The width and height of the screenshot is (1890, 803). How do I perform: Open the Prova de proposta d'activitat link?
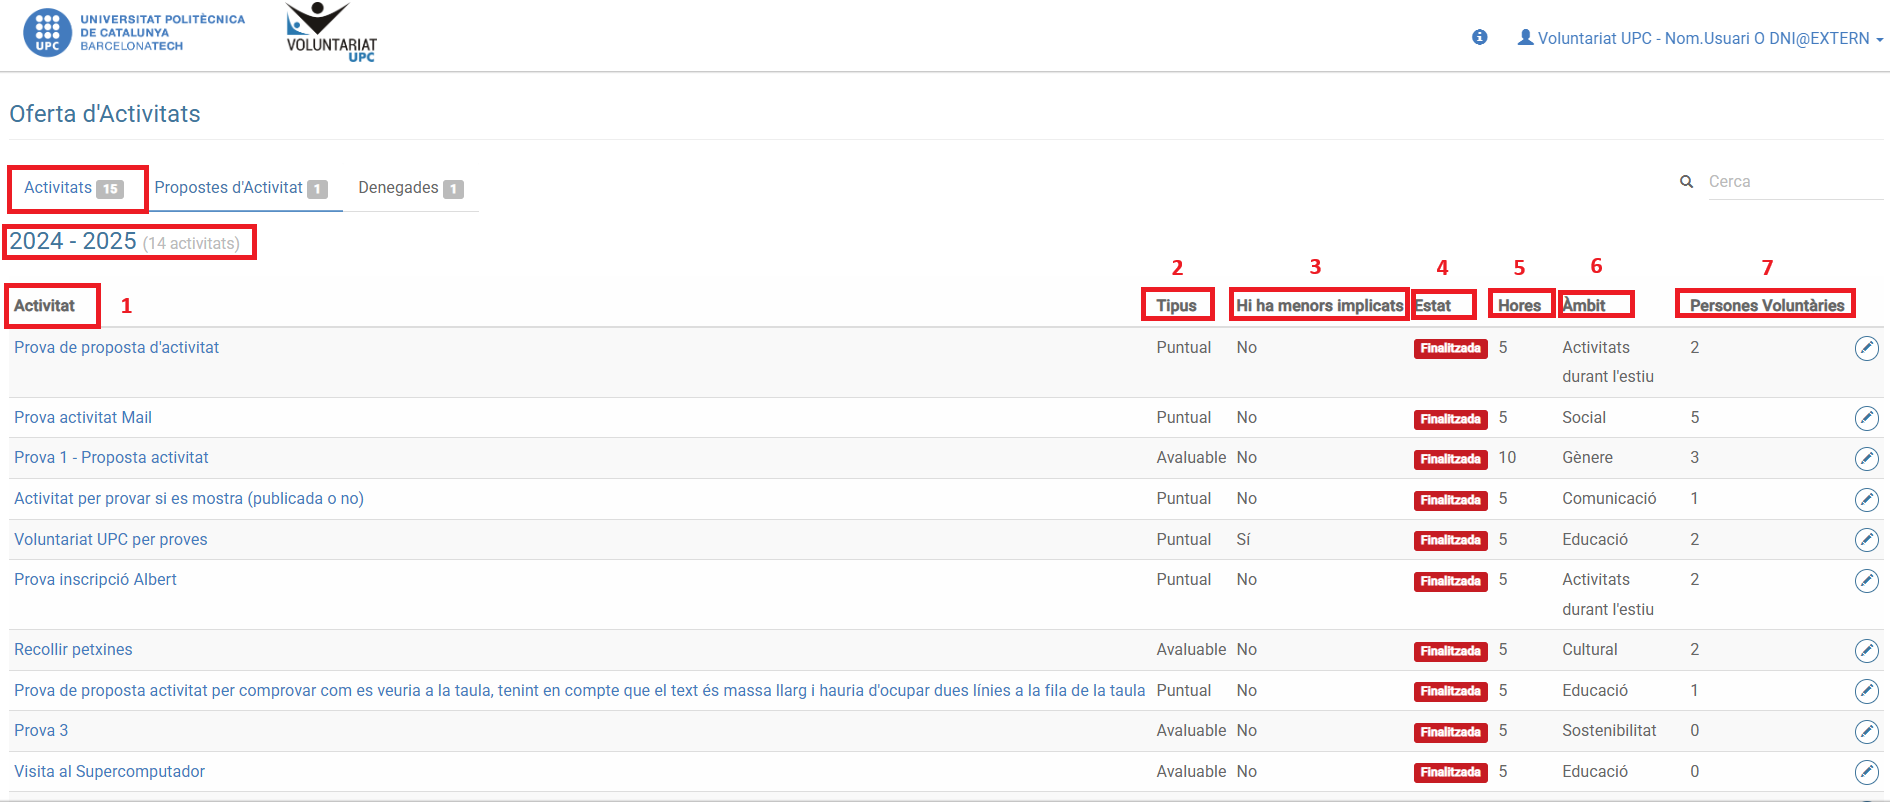coord(116,348)
